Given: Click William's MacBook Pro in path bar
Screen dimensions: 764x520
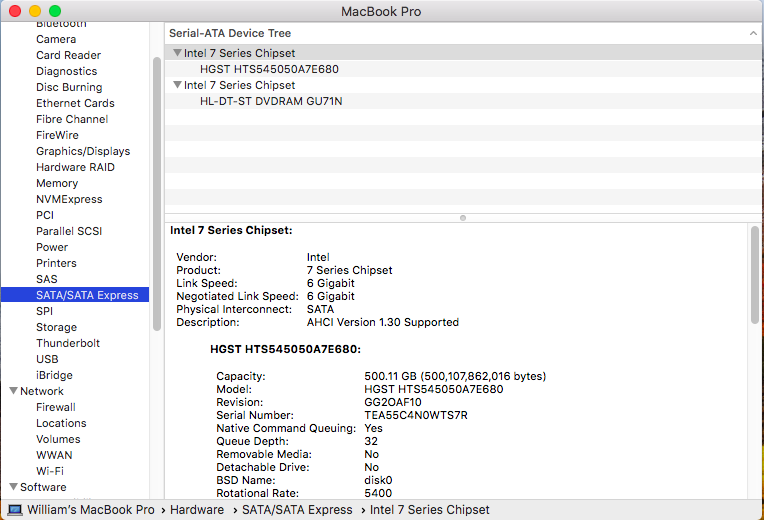Looking at the screenshot, I should tap(90, 510).
